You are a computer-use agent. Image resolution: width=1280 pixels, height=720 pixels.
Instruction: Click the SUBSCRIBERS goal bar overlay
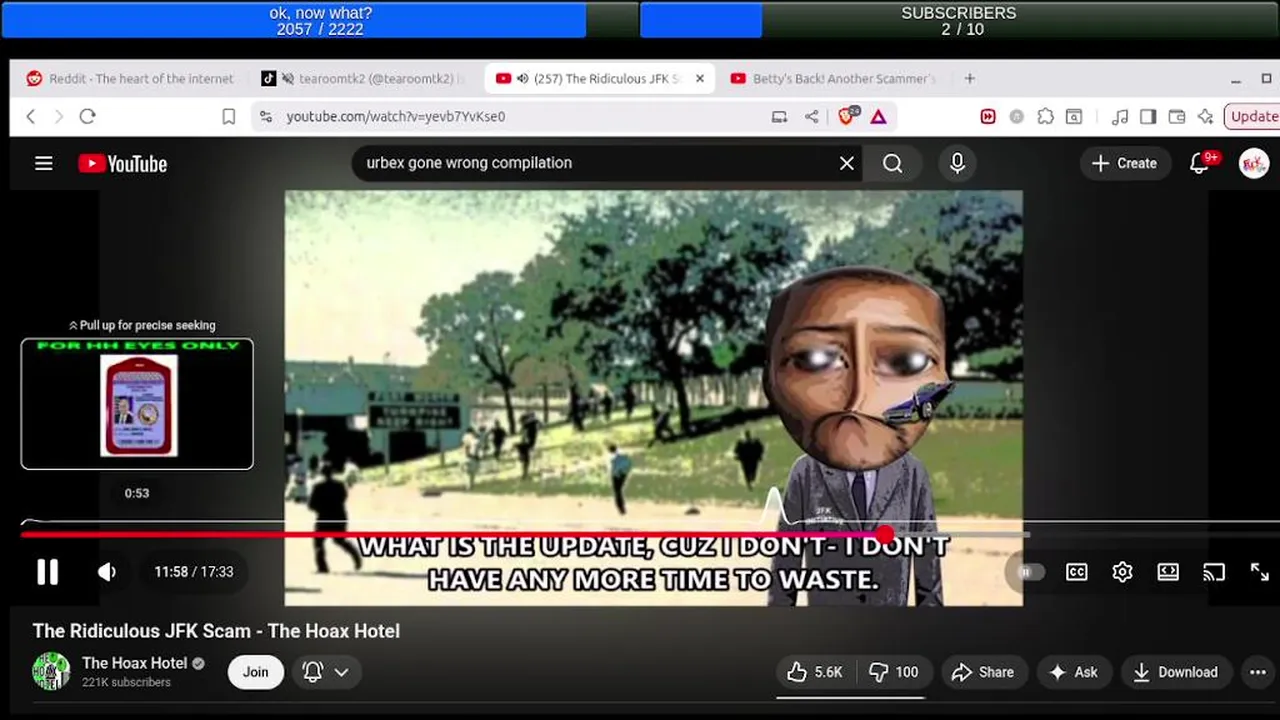click(x=958, y=20)
